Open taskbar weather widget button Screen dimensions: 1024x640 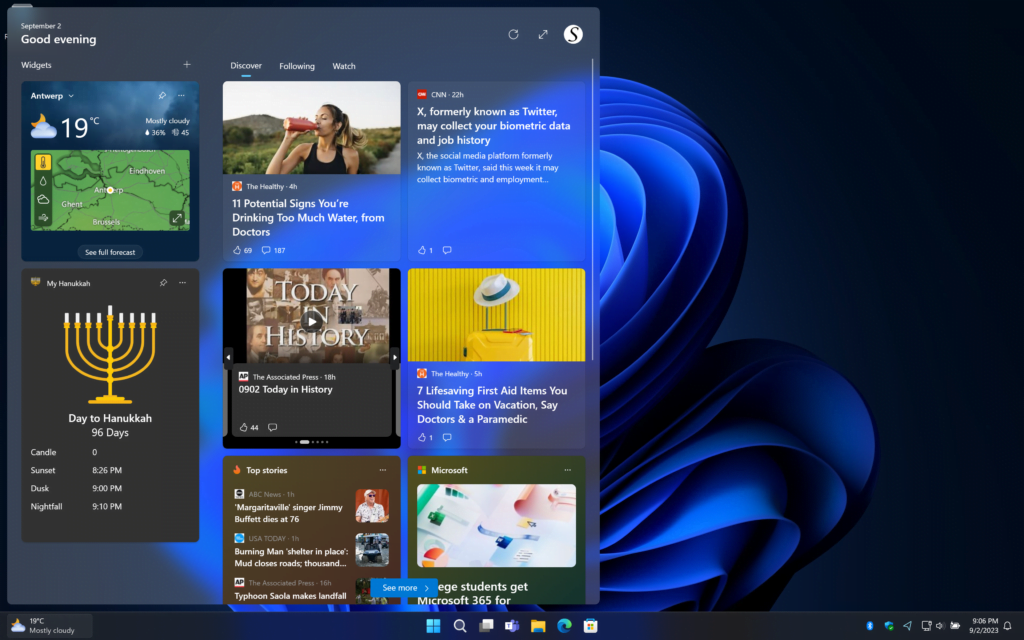coord(50,626)
